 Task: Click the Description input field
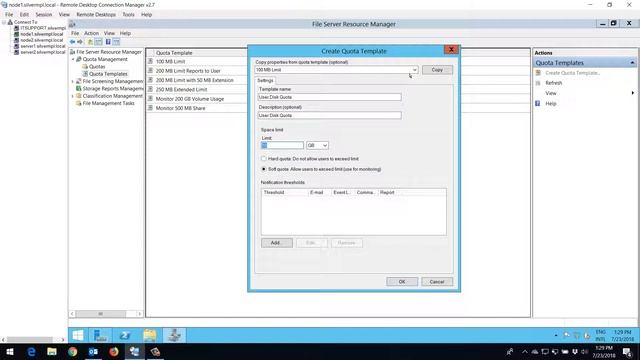tap(329, 116)
